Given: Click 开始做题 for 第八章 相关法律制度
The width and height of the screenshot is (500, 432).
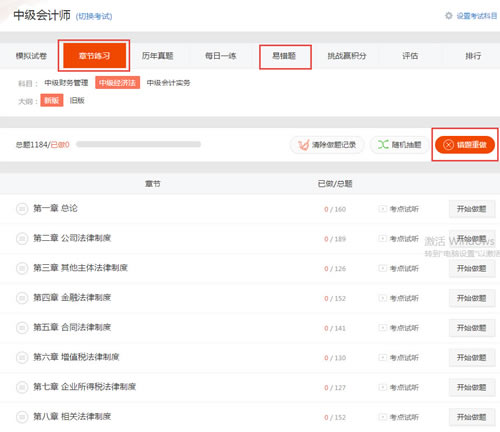Looking at the screenshot, I should point(471,417).
